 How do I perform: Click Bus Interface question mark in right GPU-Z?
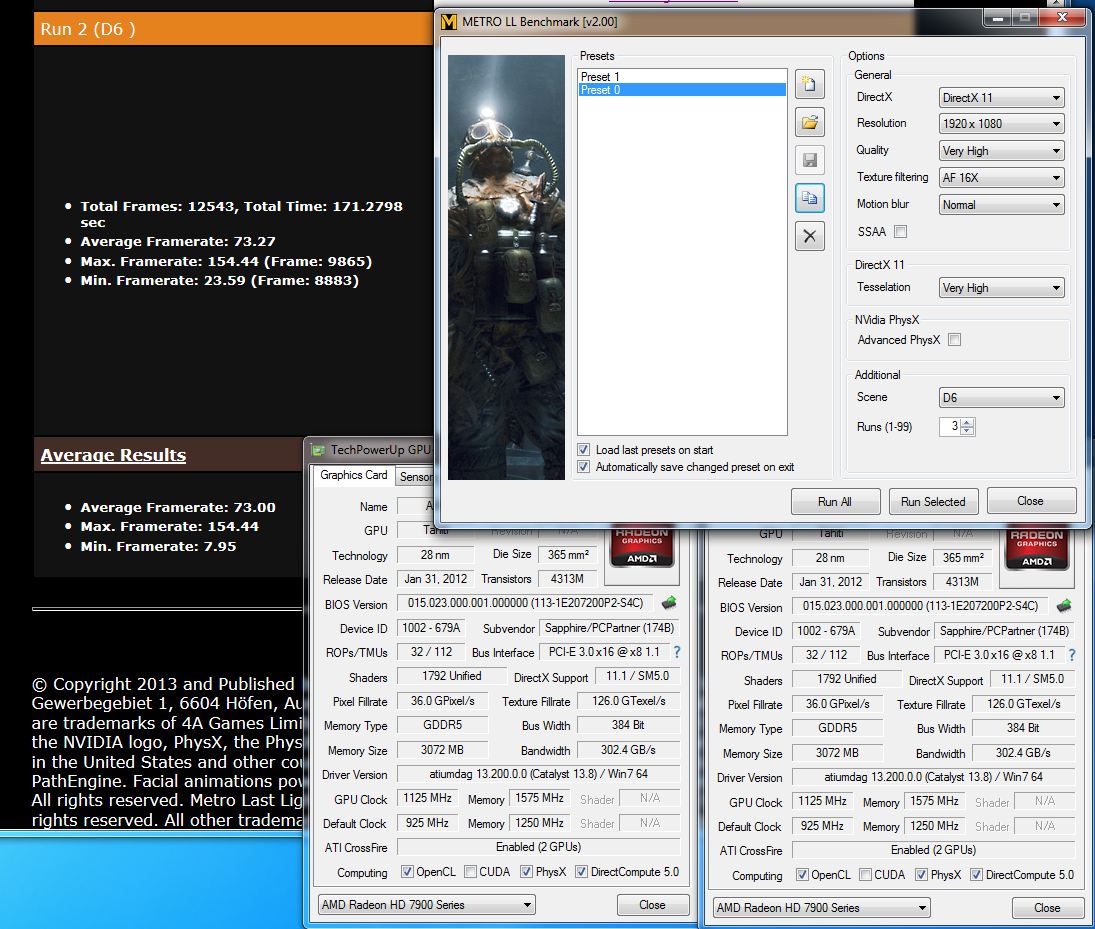pyautogui.click(x=1072, y=654)
